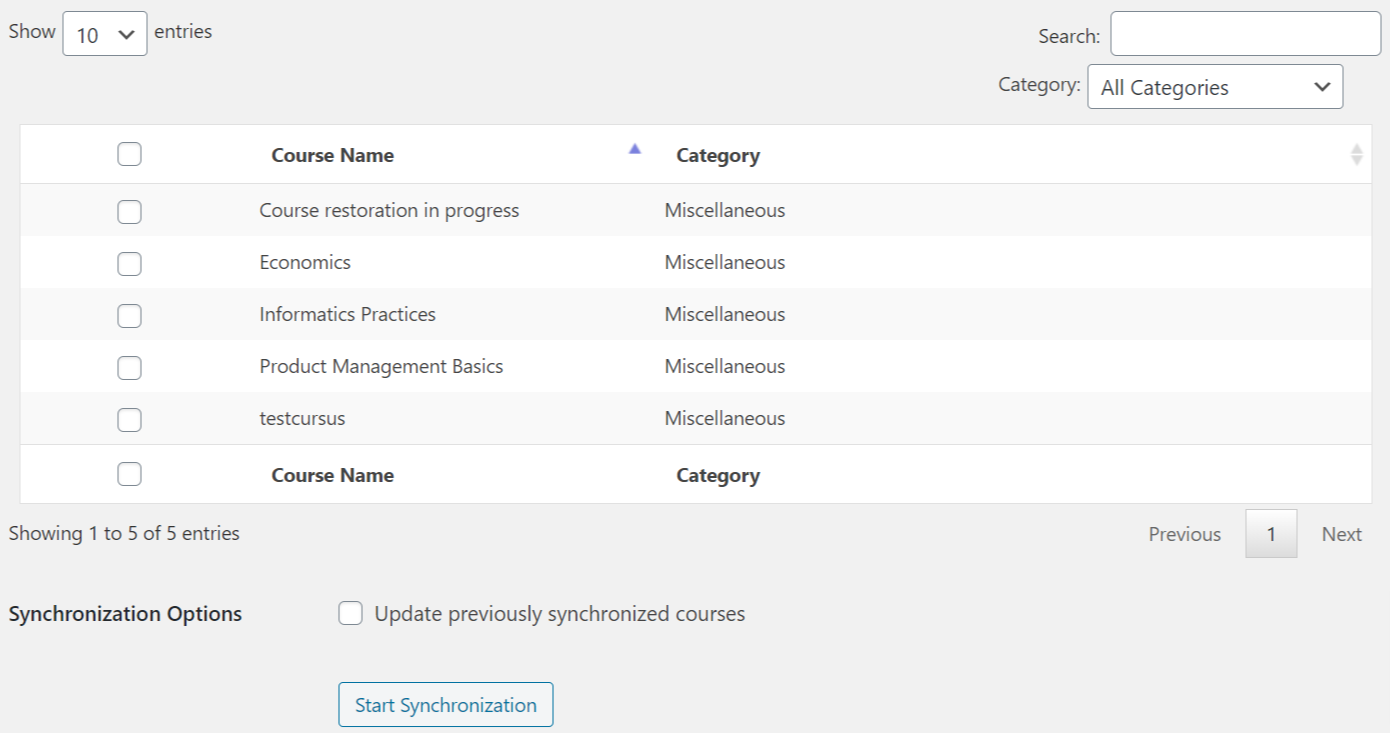
Task: Click the footer Course Name label
Action: [333, 475]
